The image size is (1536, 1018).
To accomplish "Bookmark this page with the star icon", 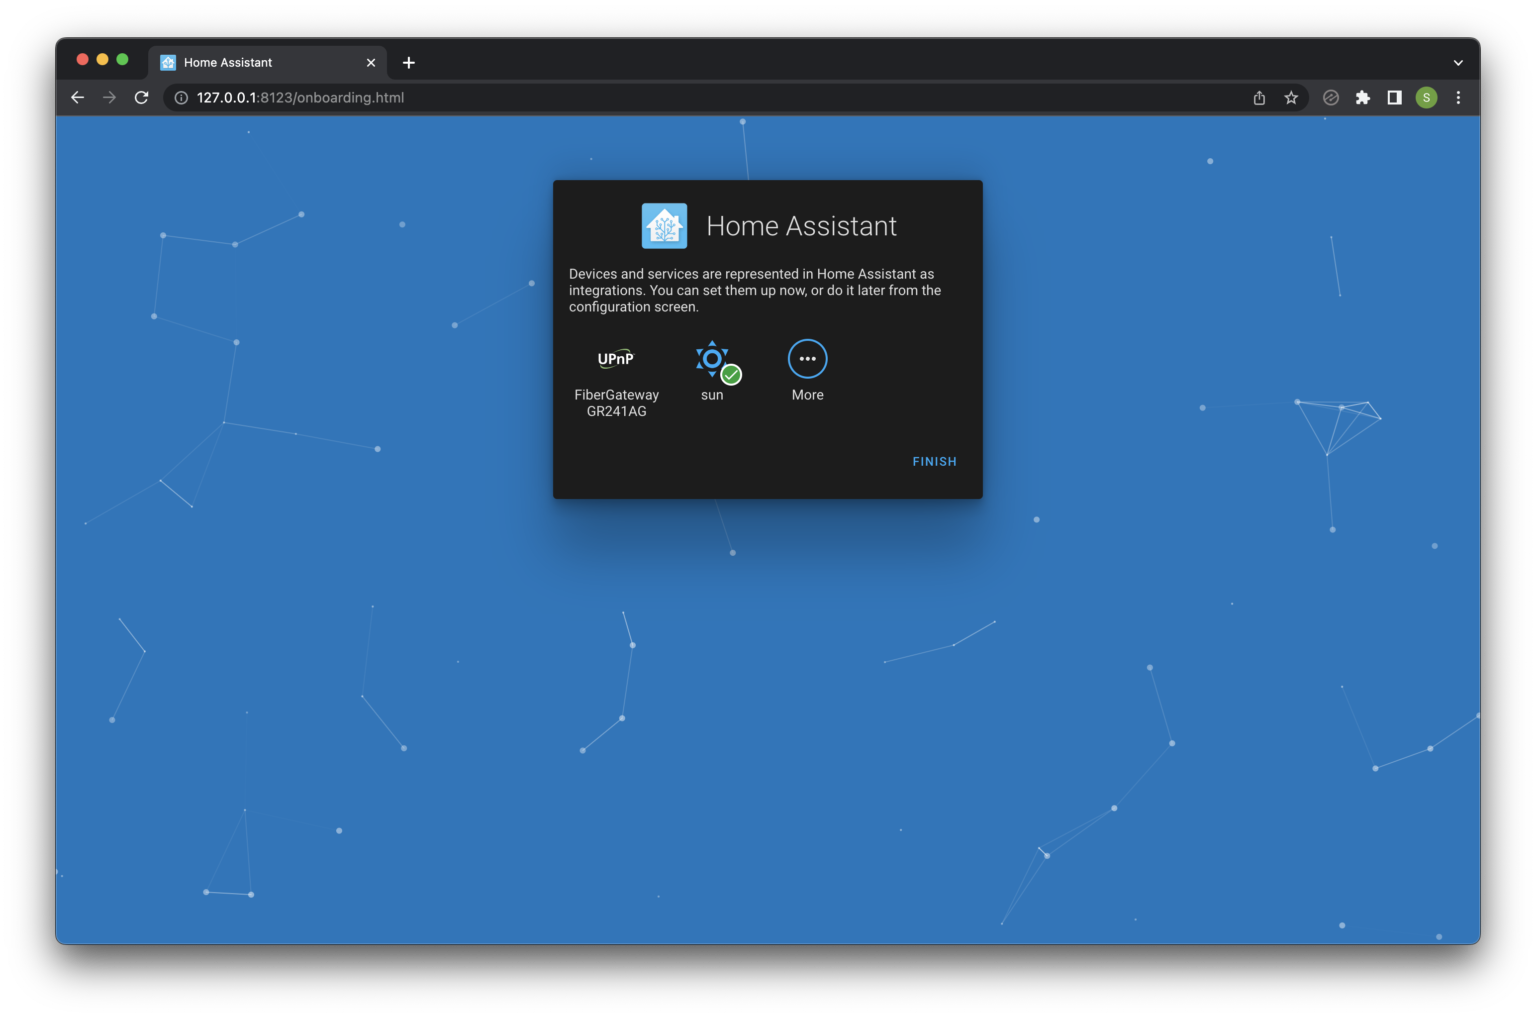I will (1291, 97).
